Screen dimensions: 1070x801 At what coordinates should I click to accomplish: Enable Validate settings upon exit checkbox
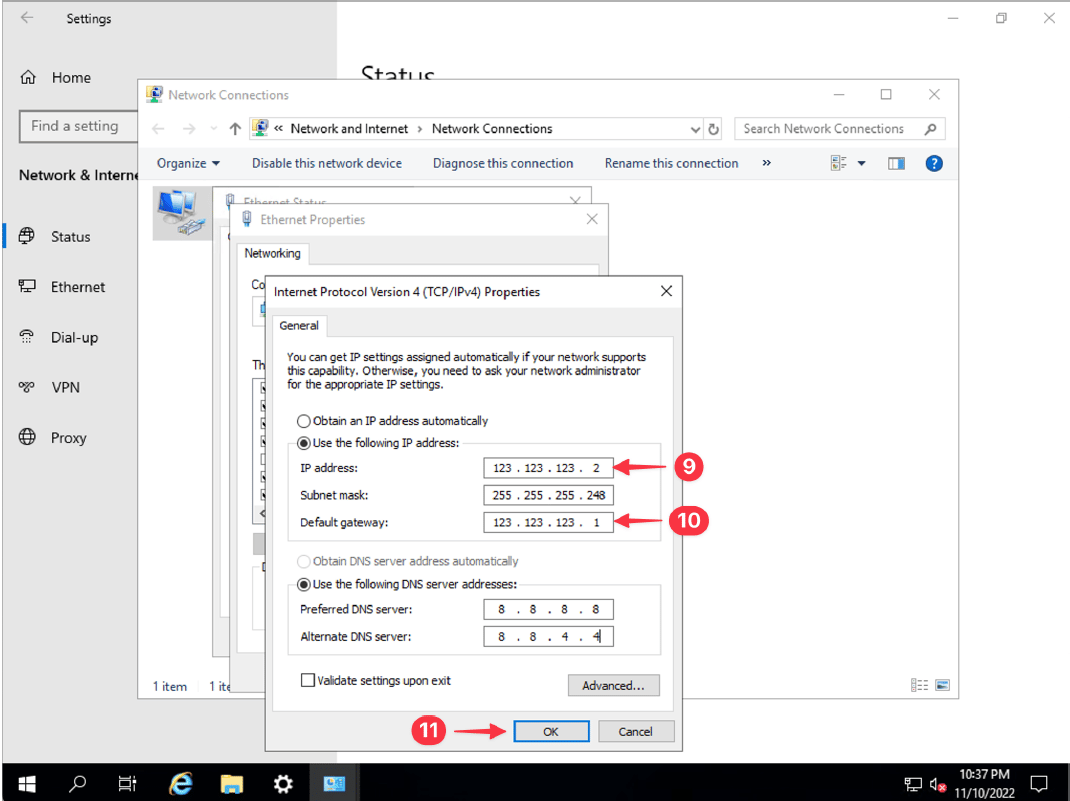(308, 681)
